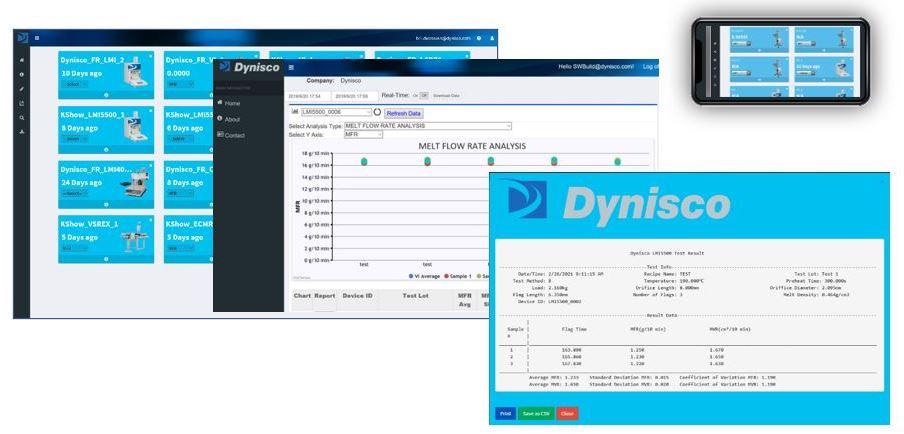Click the info dot on the Dynisco_FR_LMI40 card
This screenshot has height=434, width=904.
point(106,204)
